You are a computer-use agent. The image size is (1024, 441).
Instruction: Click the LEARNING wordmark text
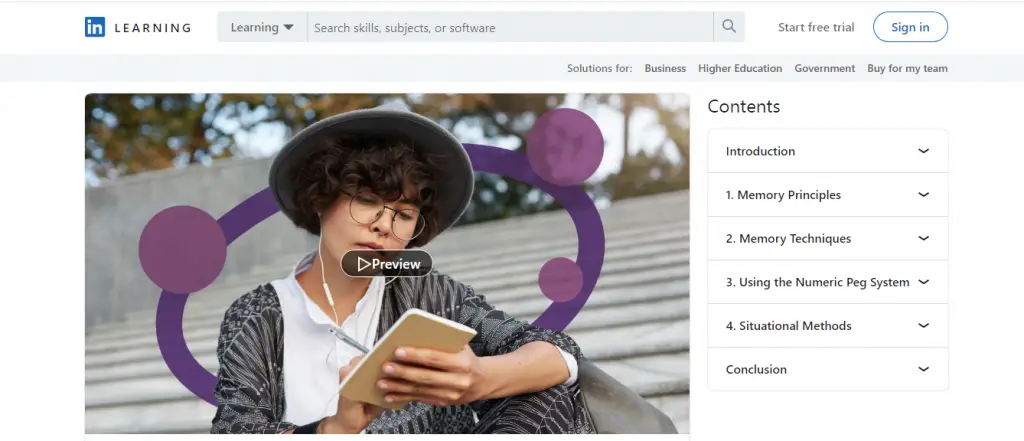click(x=153, y=27)
